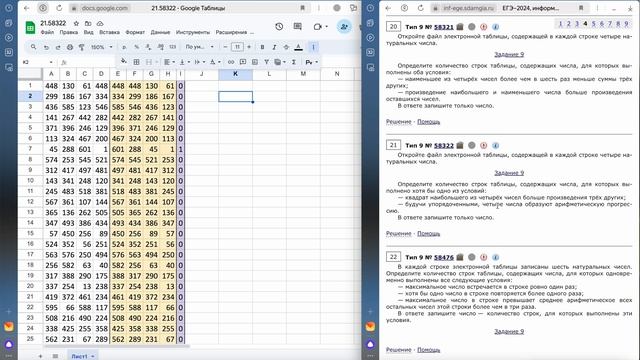Go to page 5 in pagination
The image size is (640, 360).
[593, 24]
